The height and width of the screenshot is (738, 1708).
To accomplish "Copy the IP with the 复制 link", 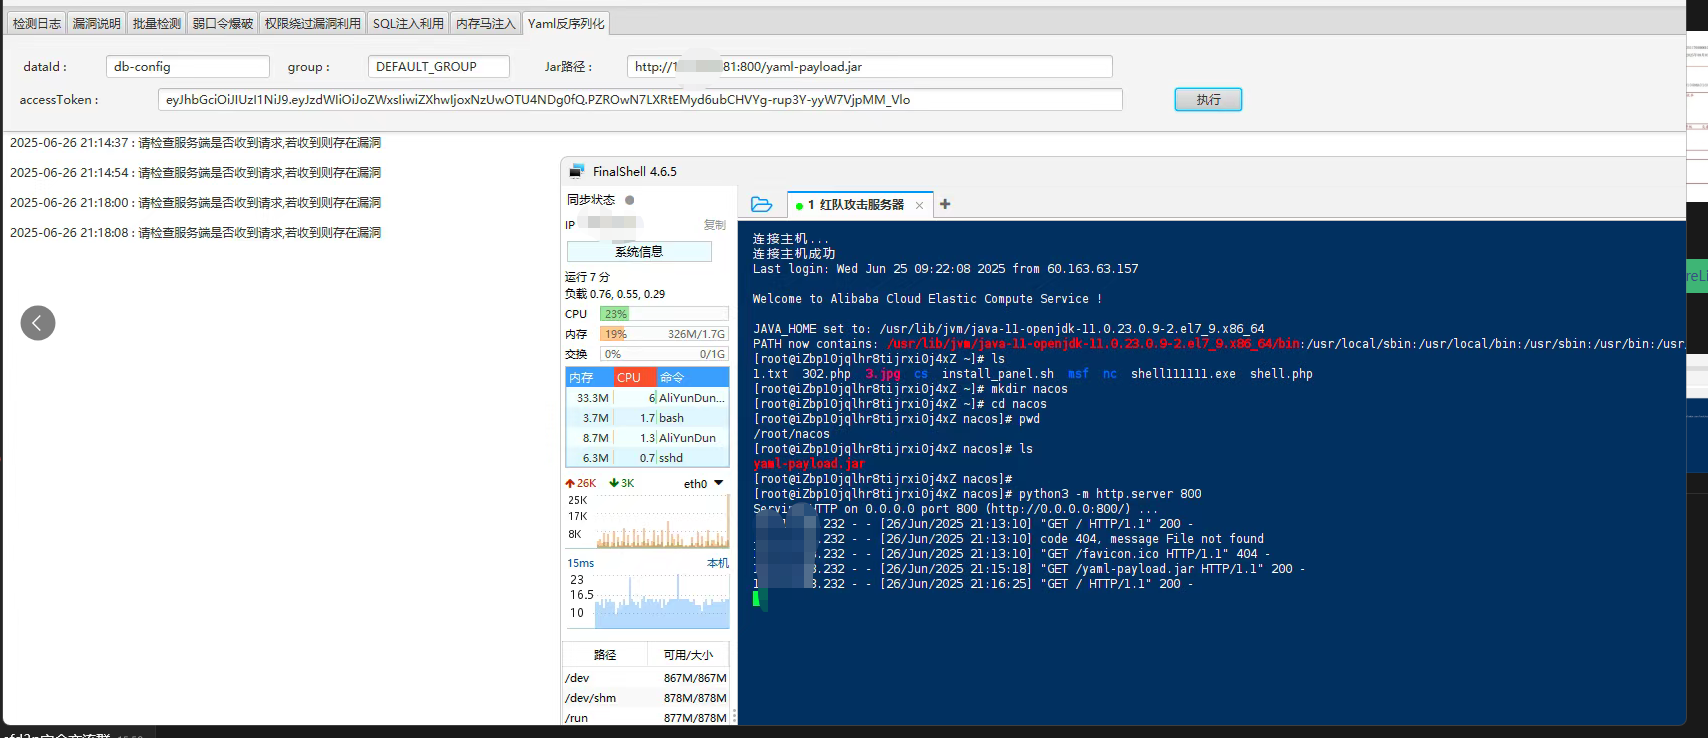I will point(715,225).
